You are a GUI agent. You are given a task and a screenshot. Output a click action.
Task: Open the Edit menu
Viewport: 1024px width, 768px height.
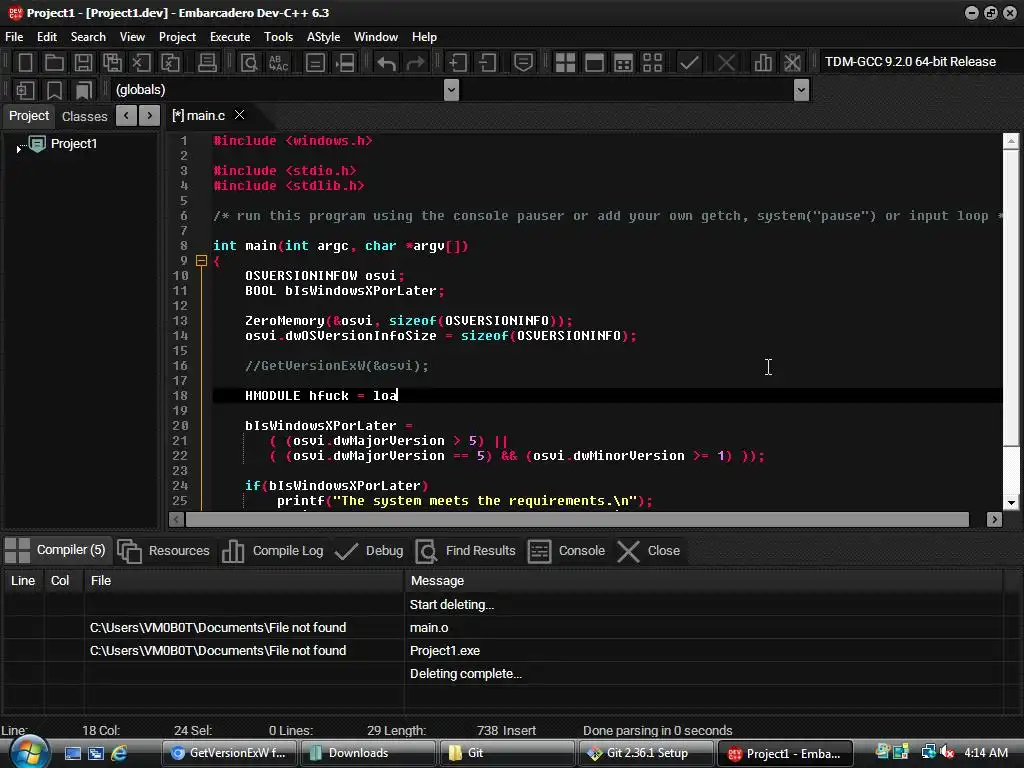click(47, 37)
